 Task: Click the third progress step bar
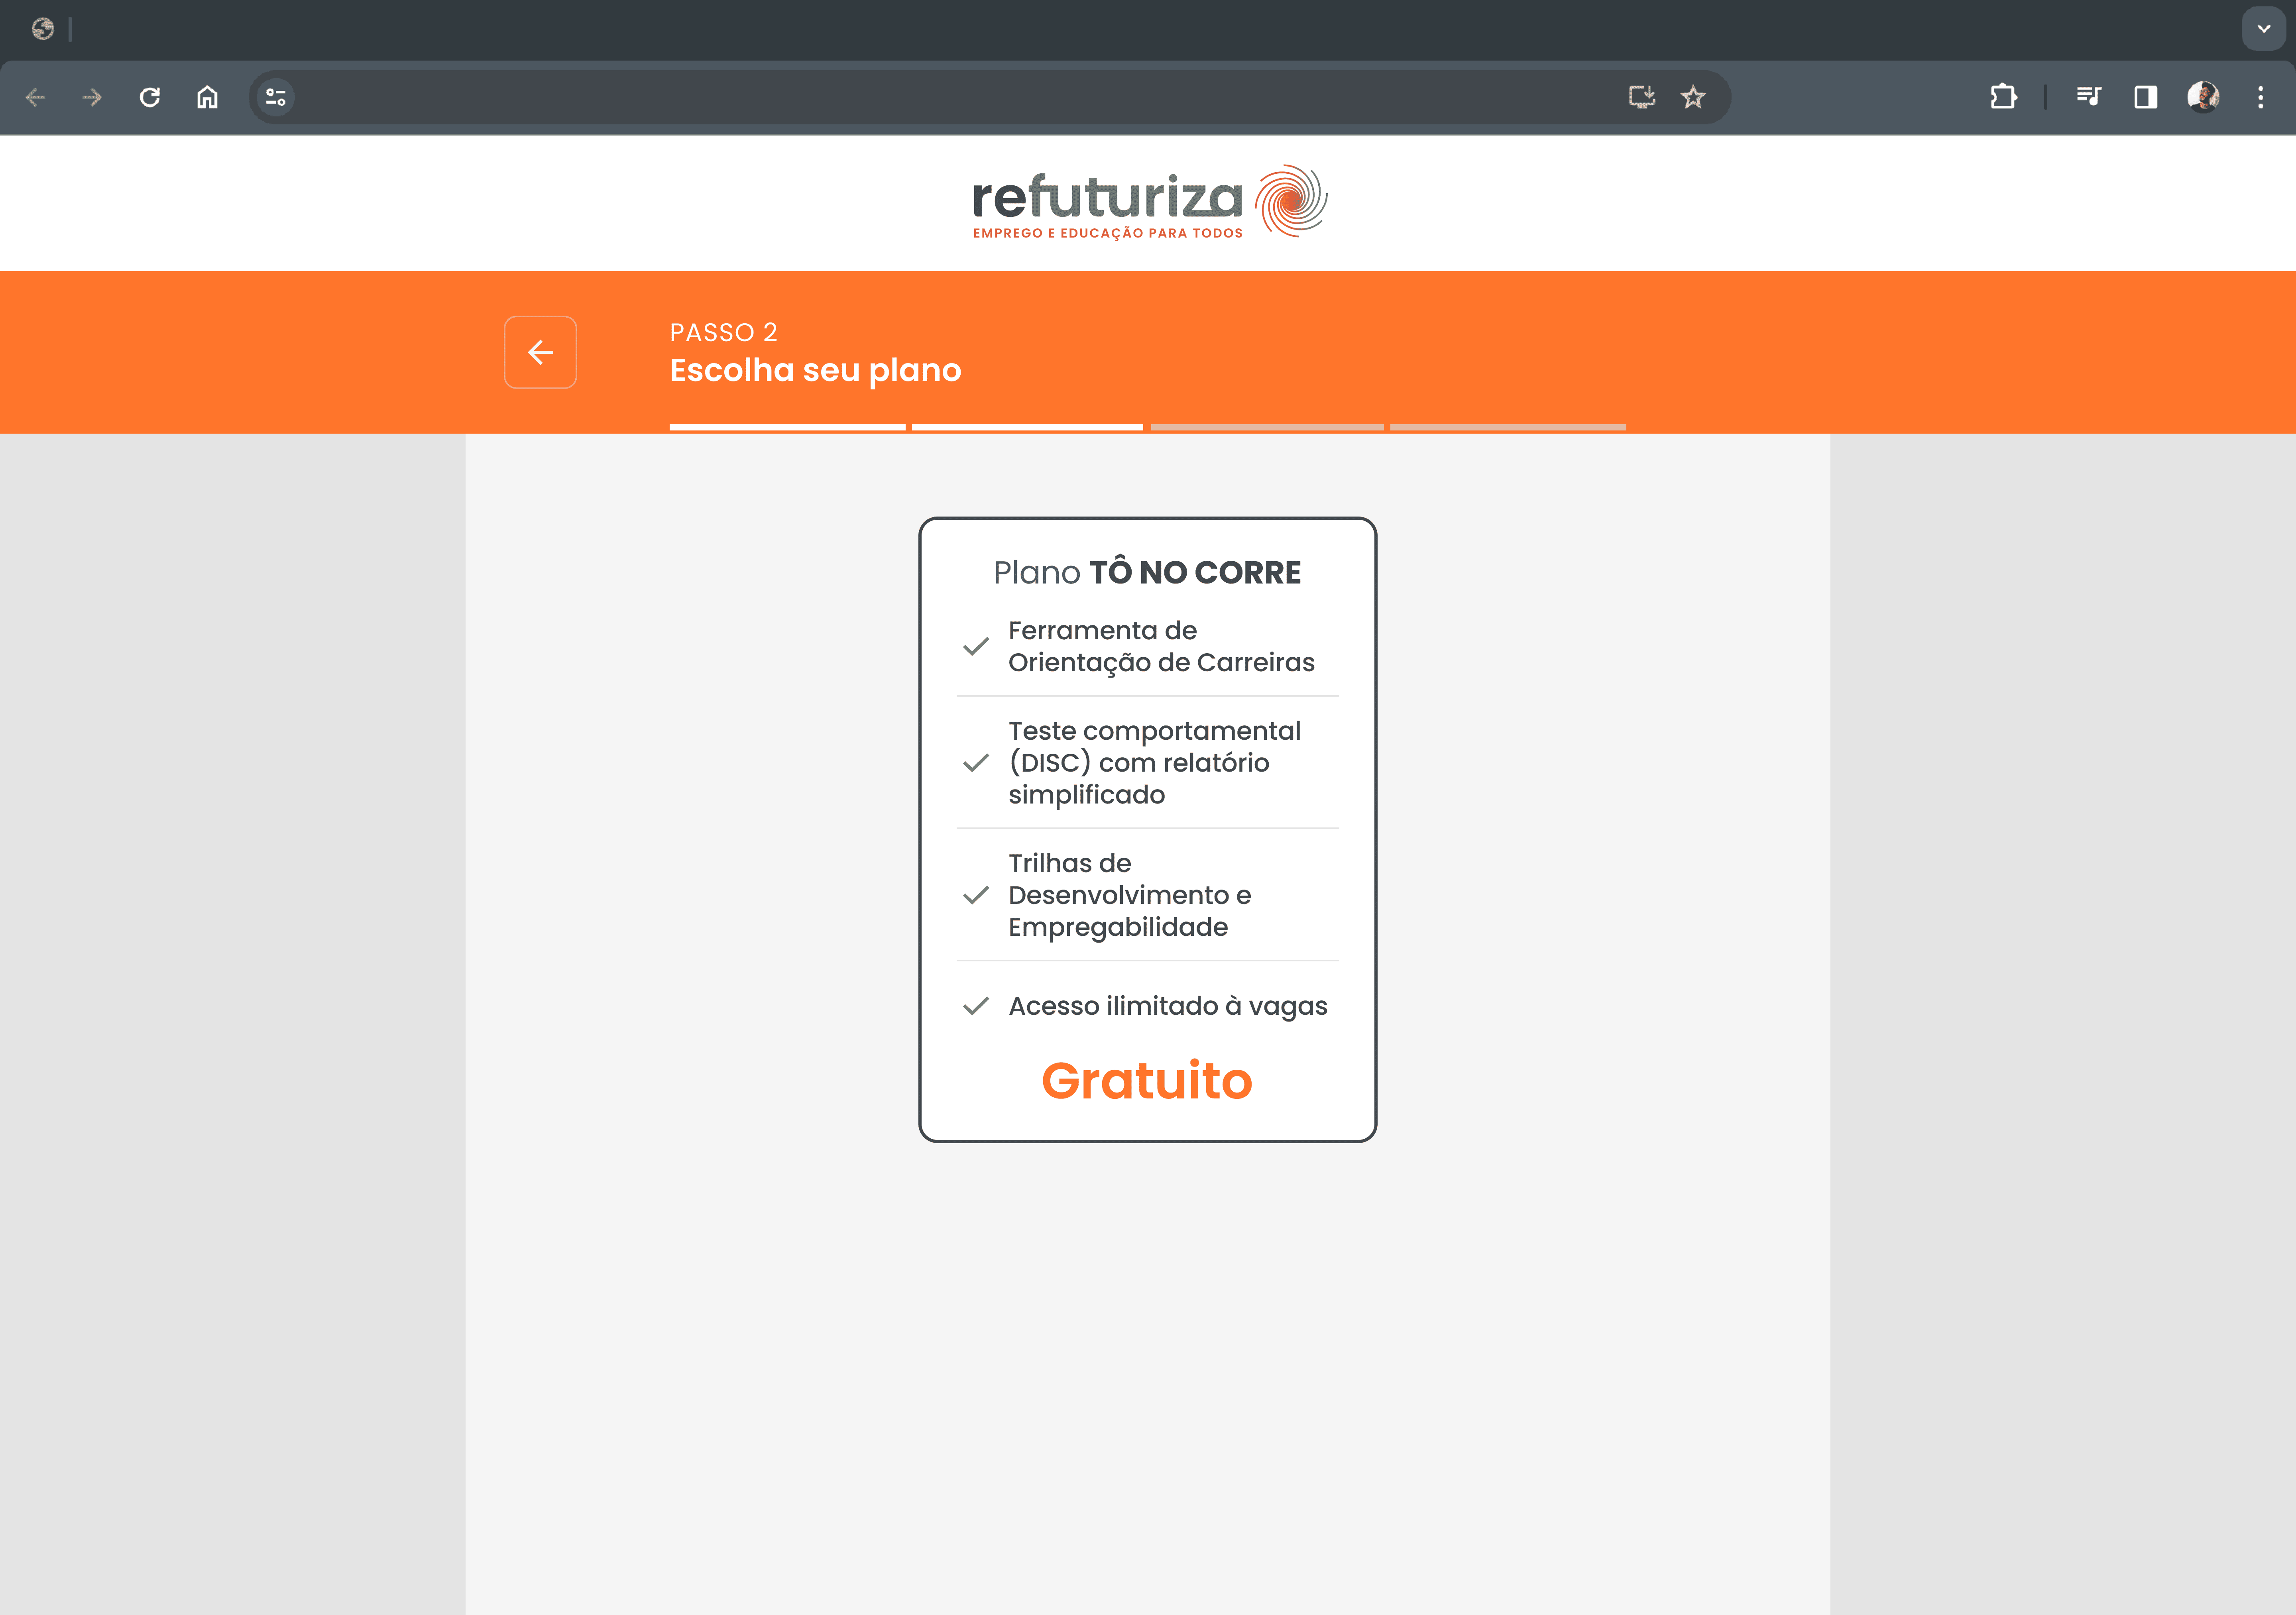(1267, 427)
